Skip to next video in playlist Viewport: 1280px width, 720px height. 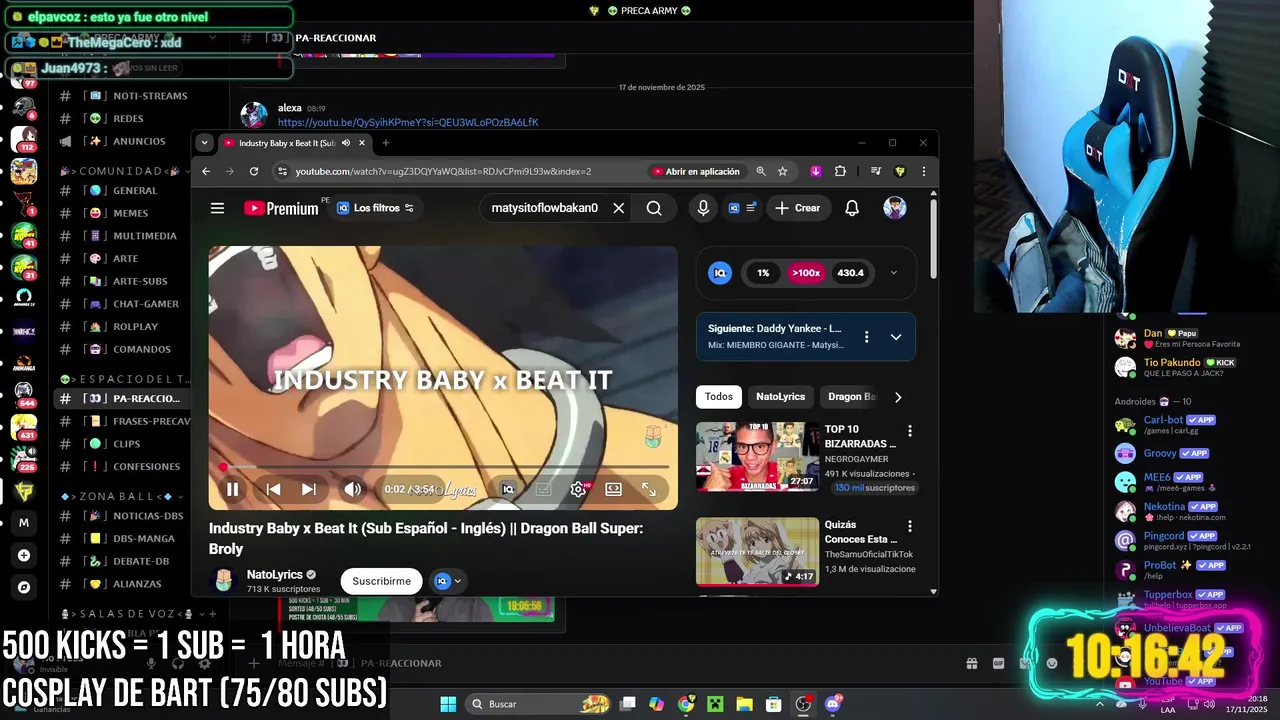309,489
